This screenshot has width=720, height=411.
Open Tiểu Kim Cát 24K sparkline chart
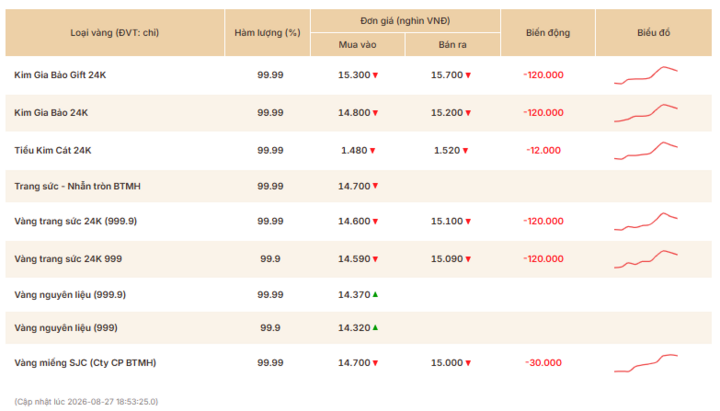(646, 151)
